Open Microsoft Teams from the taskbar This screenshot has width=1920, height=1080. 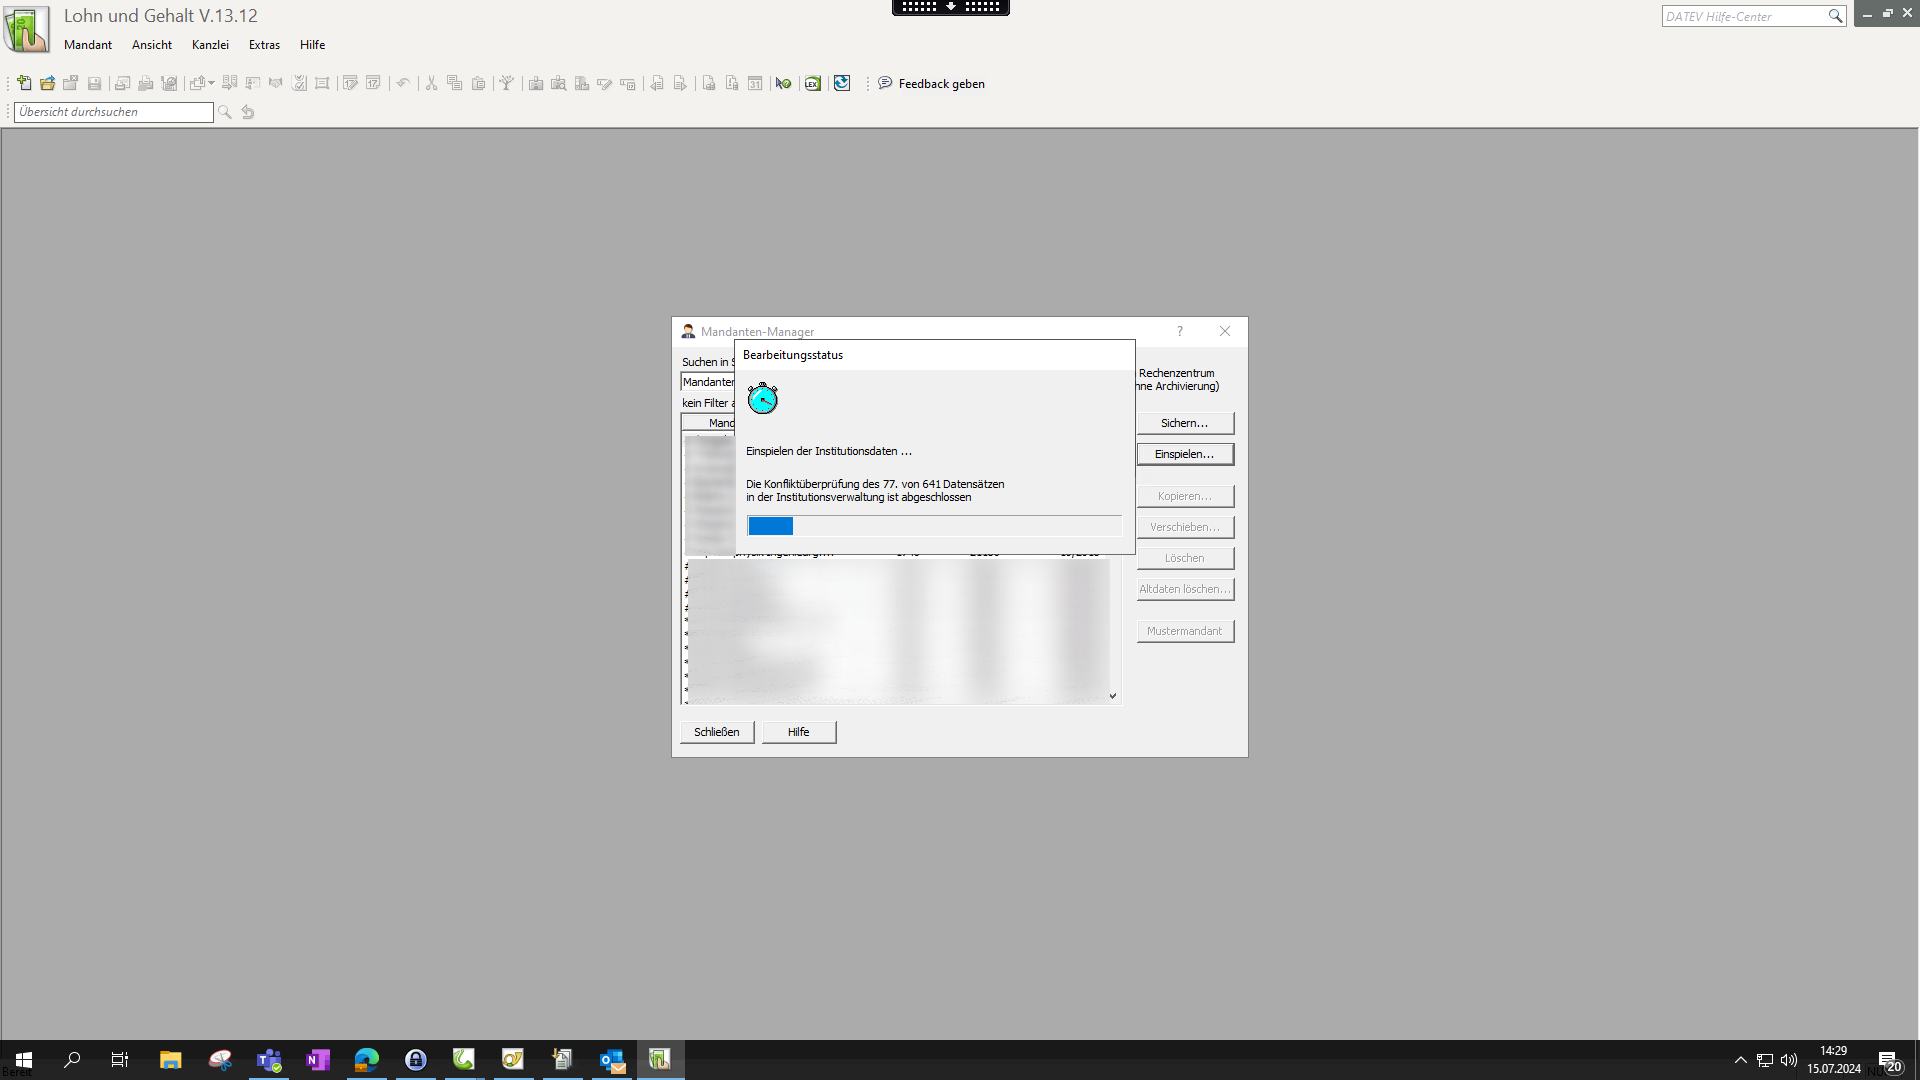click(x=269, y=1059)
